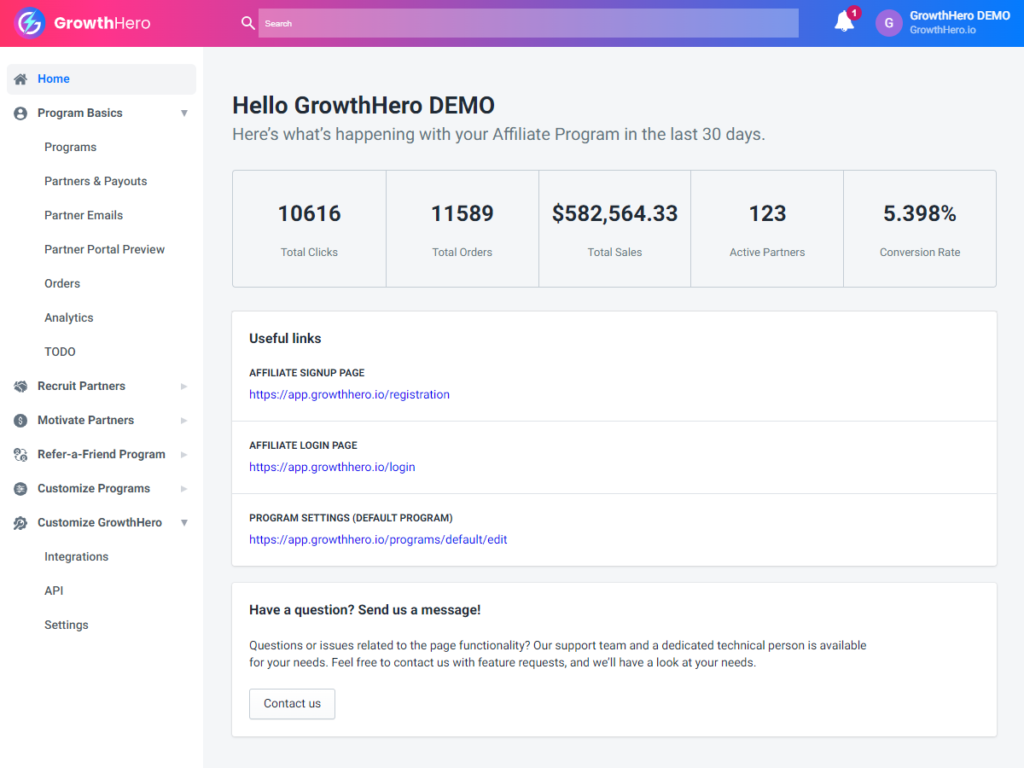1024x768 pixels.
Task: Collapse the Program Basics arrow
Action: tap(184, 113)
